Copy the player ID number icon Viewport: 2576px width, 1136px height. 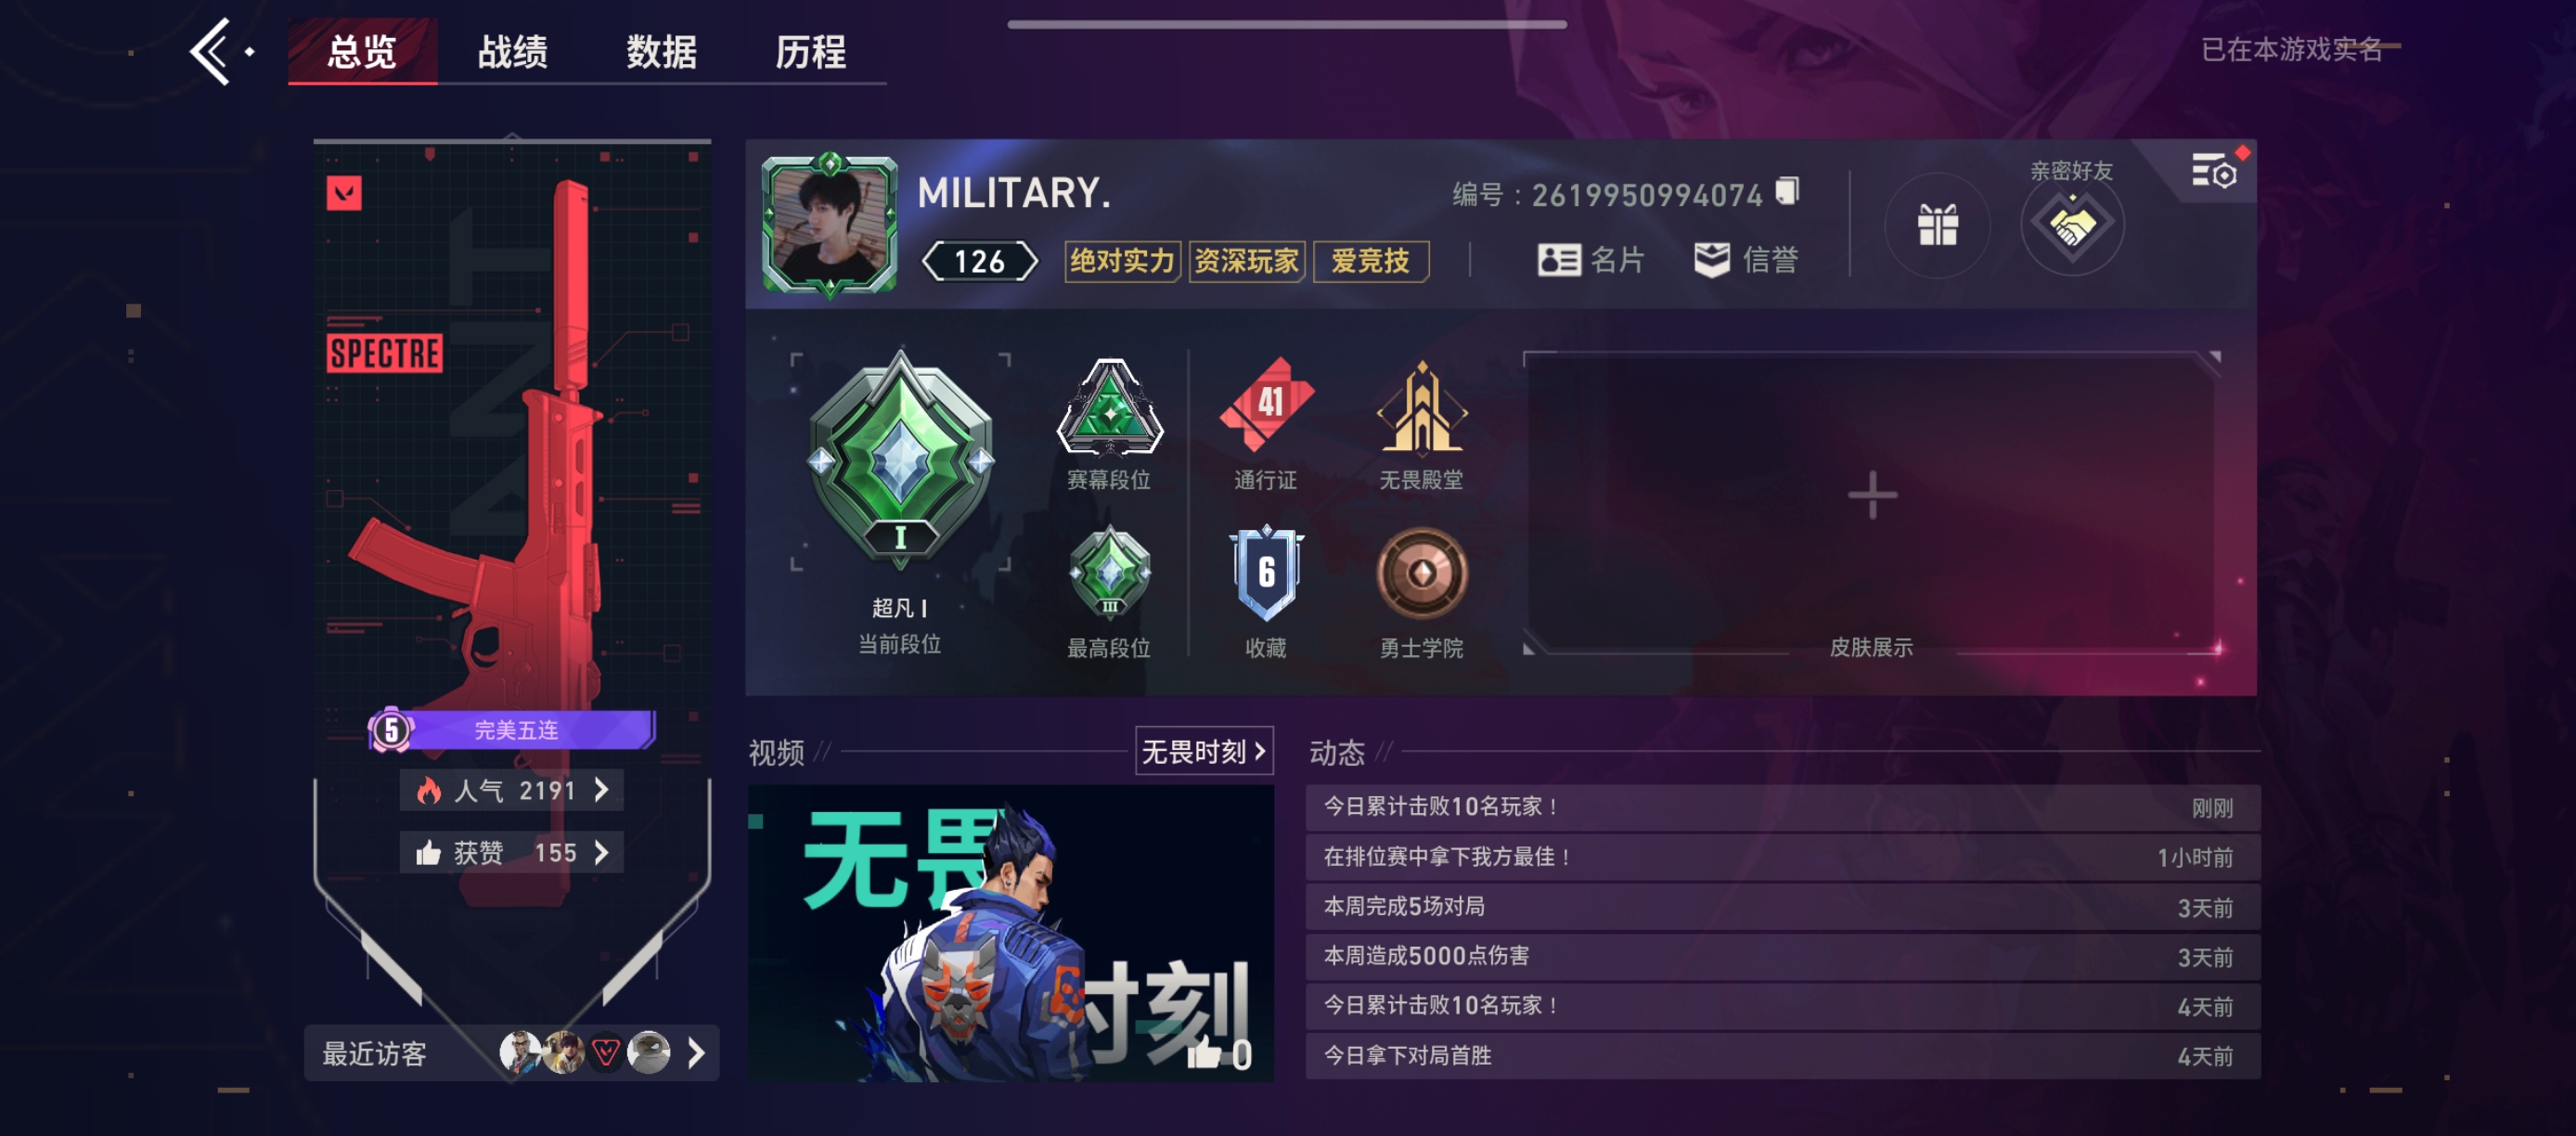click(1787, 191)
